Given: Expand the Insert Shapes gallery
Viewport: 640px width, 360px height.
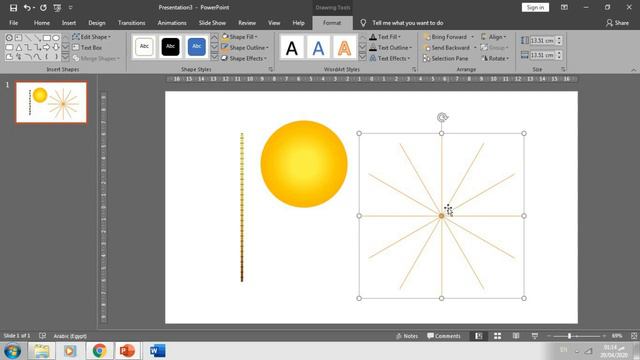Looking at the screenshot, I should (65, 57).
